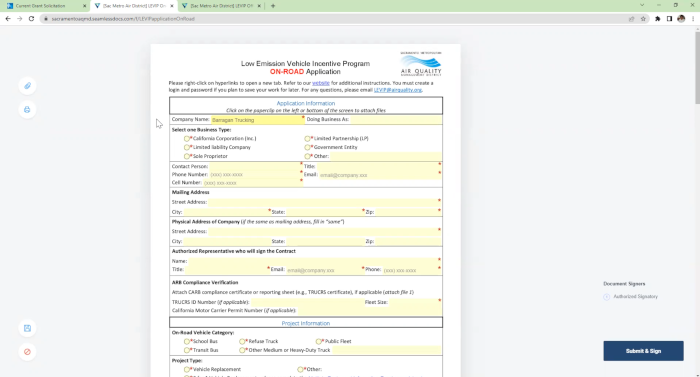The image size is (700, 377).
Task: Choose Other Medium or Heavy-Duty Truck
Action: click(242, 350)
